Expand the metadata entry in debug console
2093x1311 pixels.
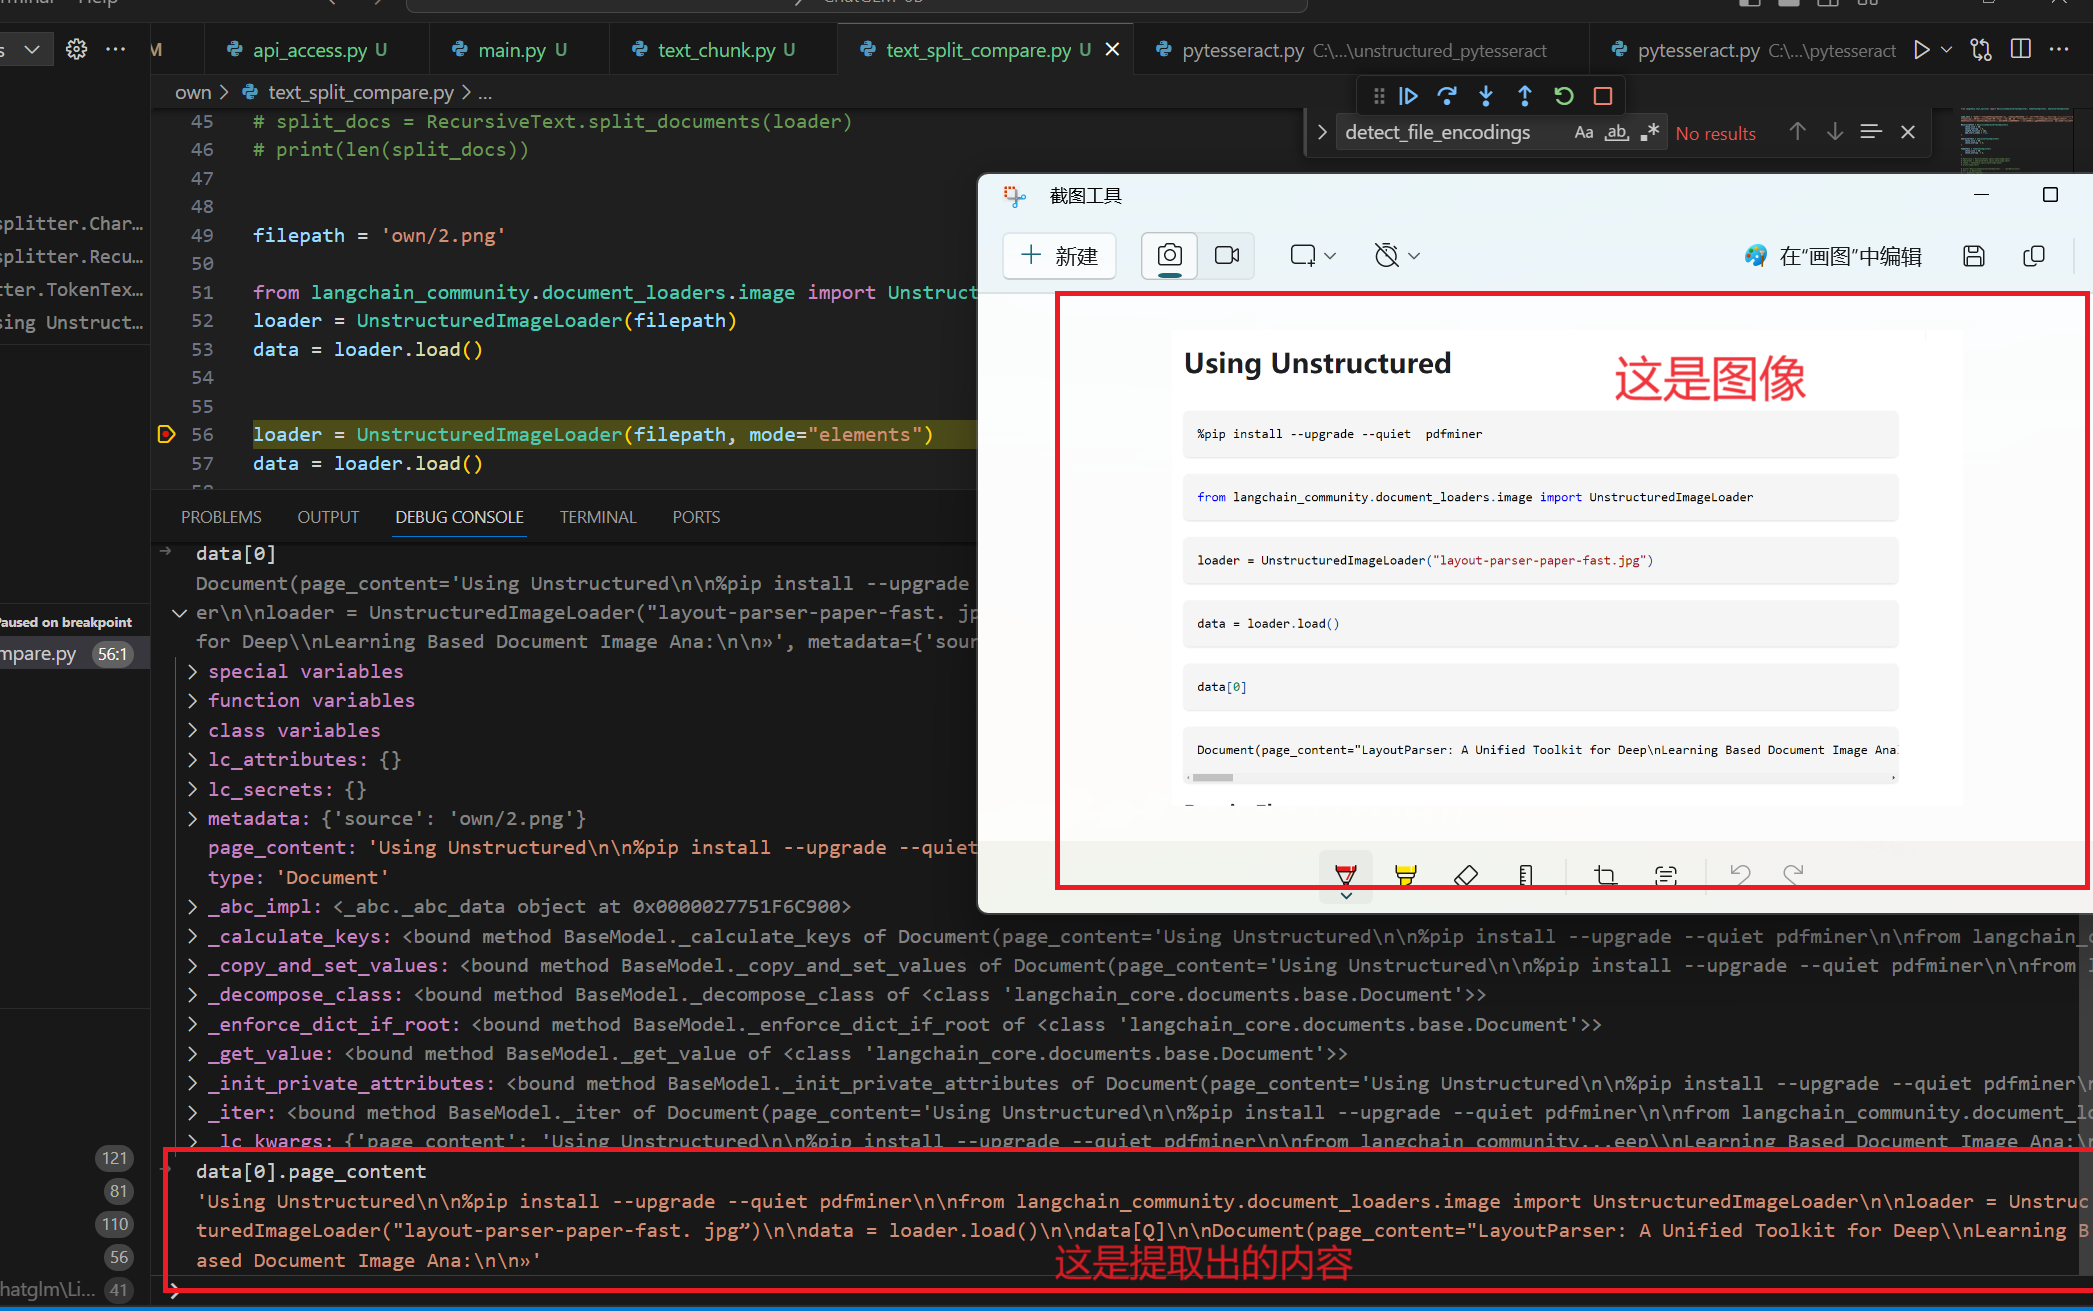click(x=193, y=819)
